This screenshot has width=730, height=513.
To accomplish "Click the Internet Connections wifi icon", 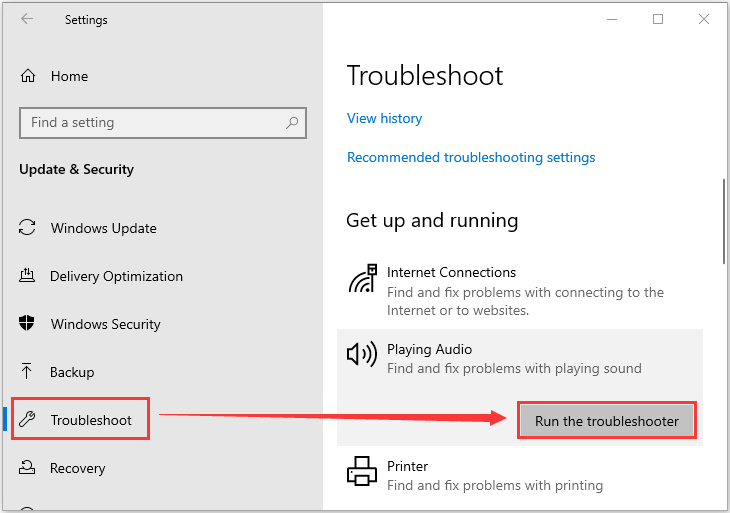I will pyautogui.click(x=362, y=278).
